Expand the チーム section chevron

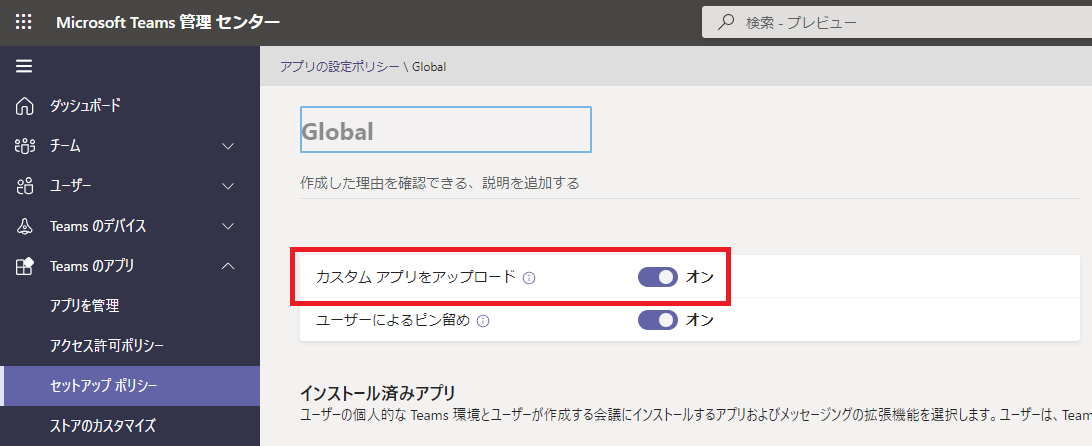(x=228, y=146)
